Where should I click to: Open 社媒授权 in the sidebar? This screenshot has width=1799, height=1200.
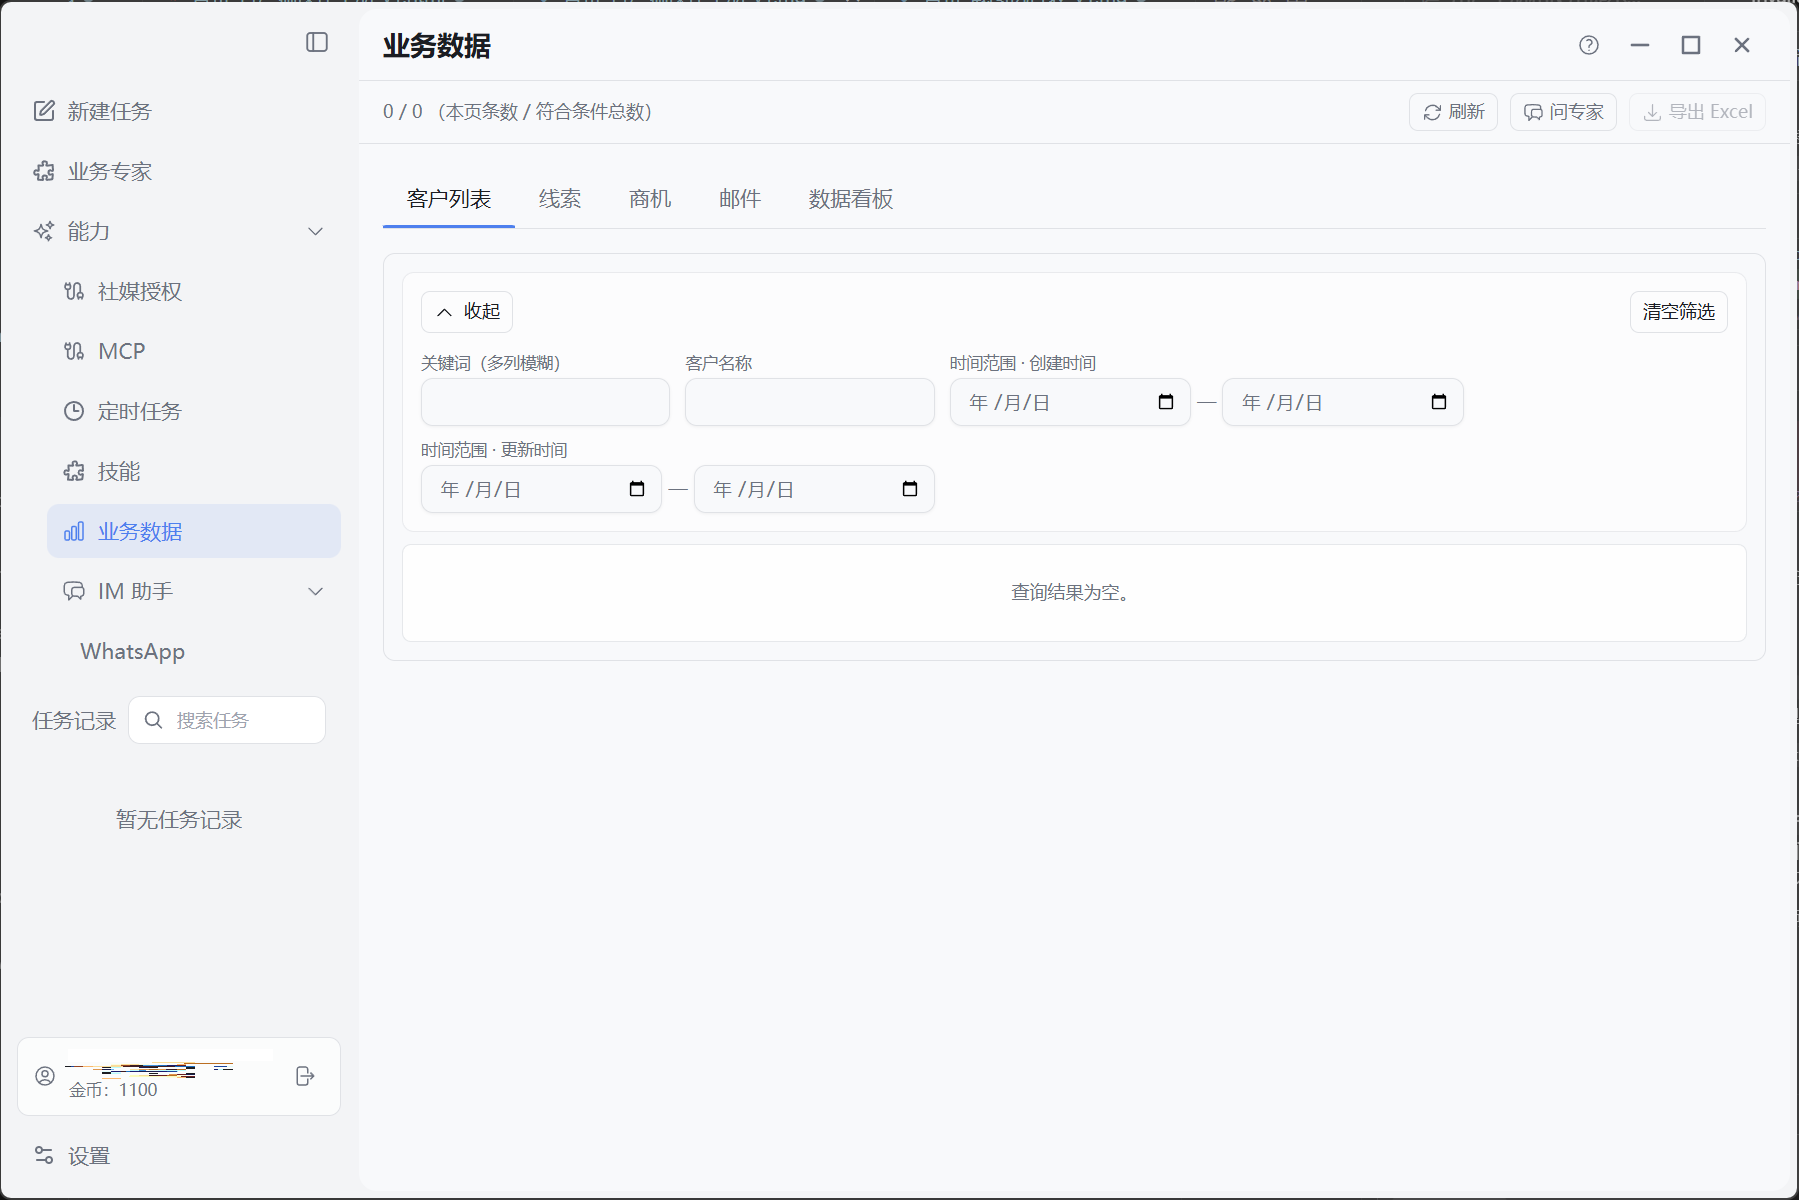[x=139, y=291]
